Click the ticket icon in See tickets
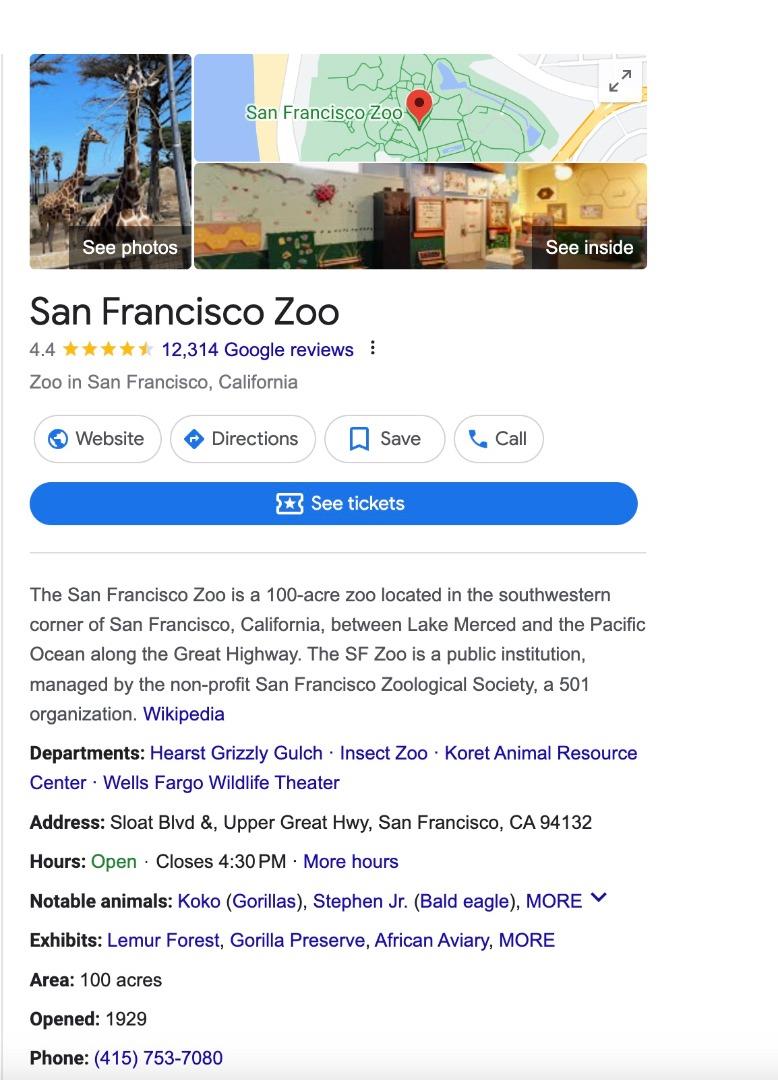Image resolution: width=778 pixels, height=1080 pixels. (x=289, y=504)
